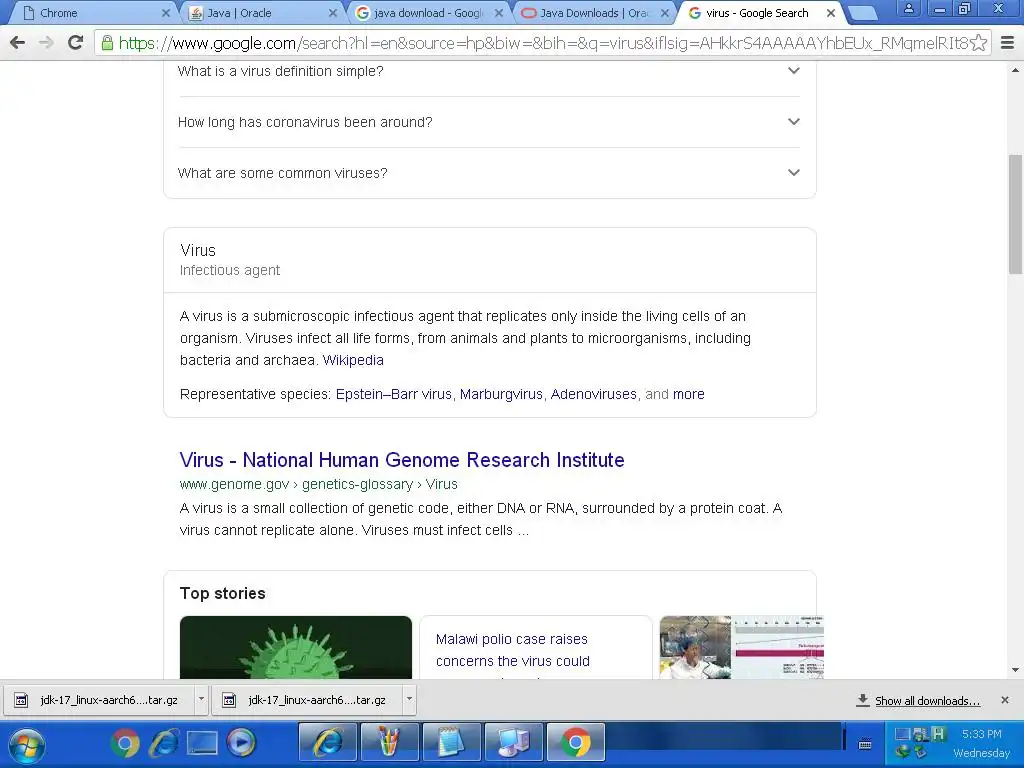Bookmark this page with the star

pos(978,43)
